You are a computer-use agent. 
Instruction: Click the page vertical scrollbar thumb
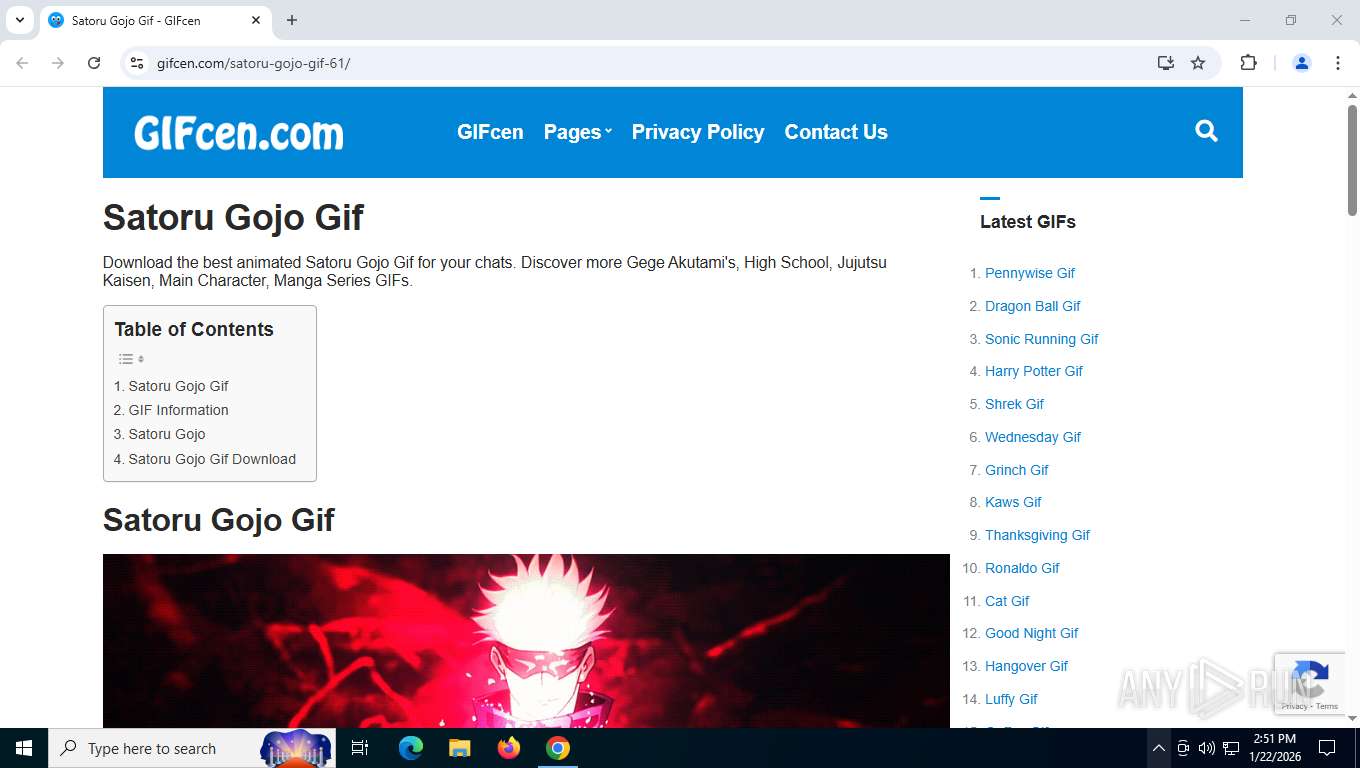(1352, 160)
